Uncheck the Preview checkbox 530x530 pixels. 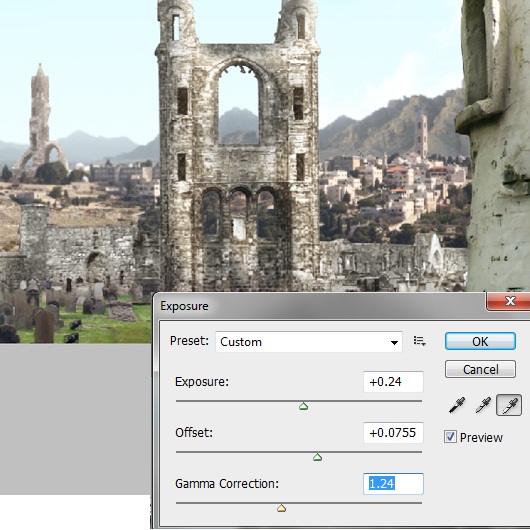point(450,437)
